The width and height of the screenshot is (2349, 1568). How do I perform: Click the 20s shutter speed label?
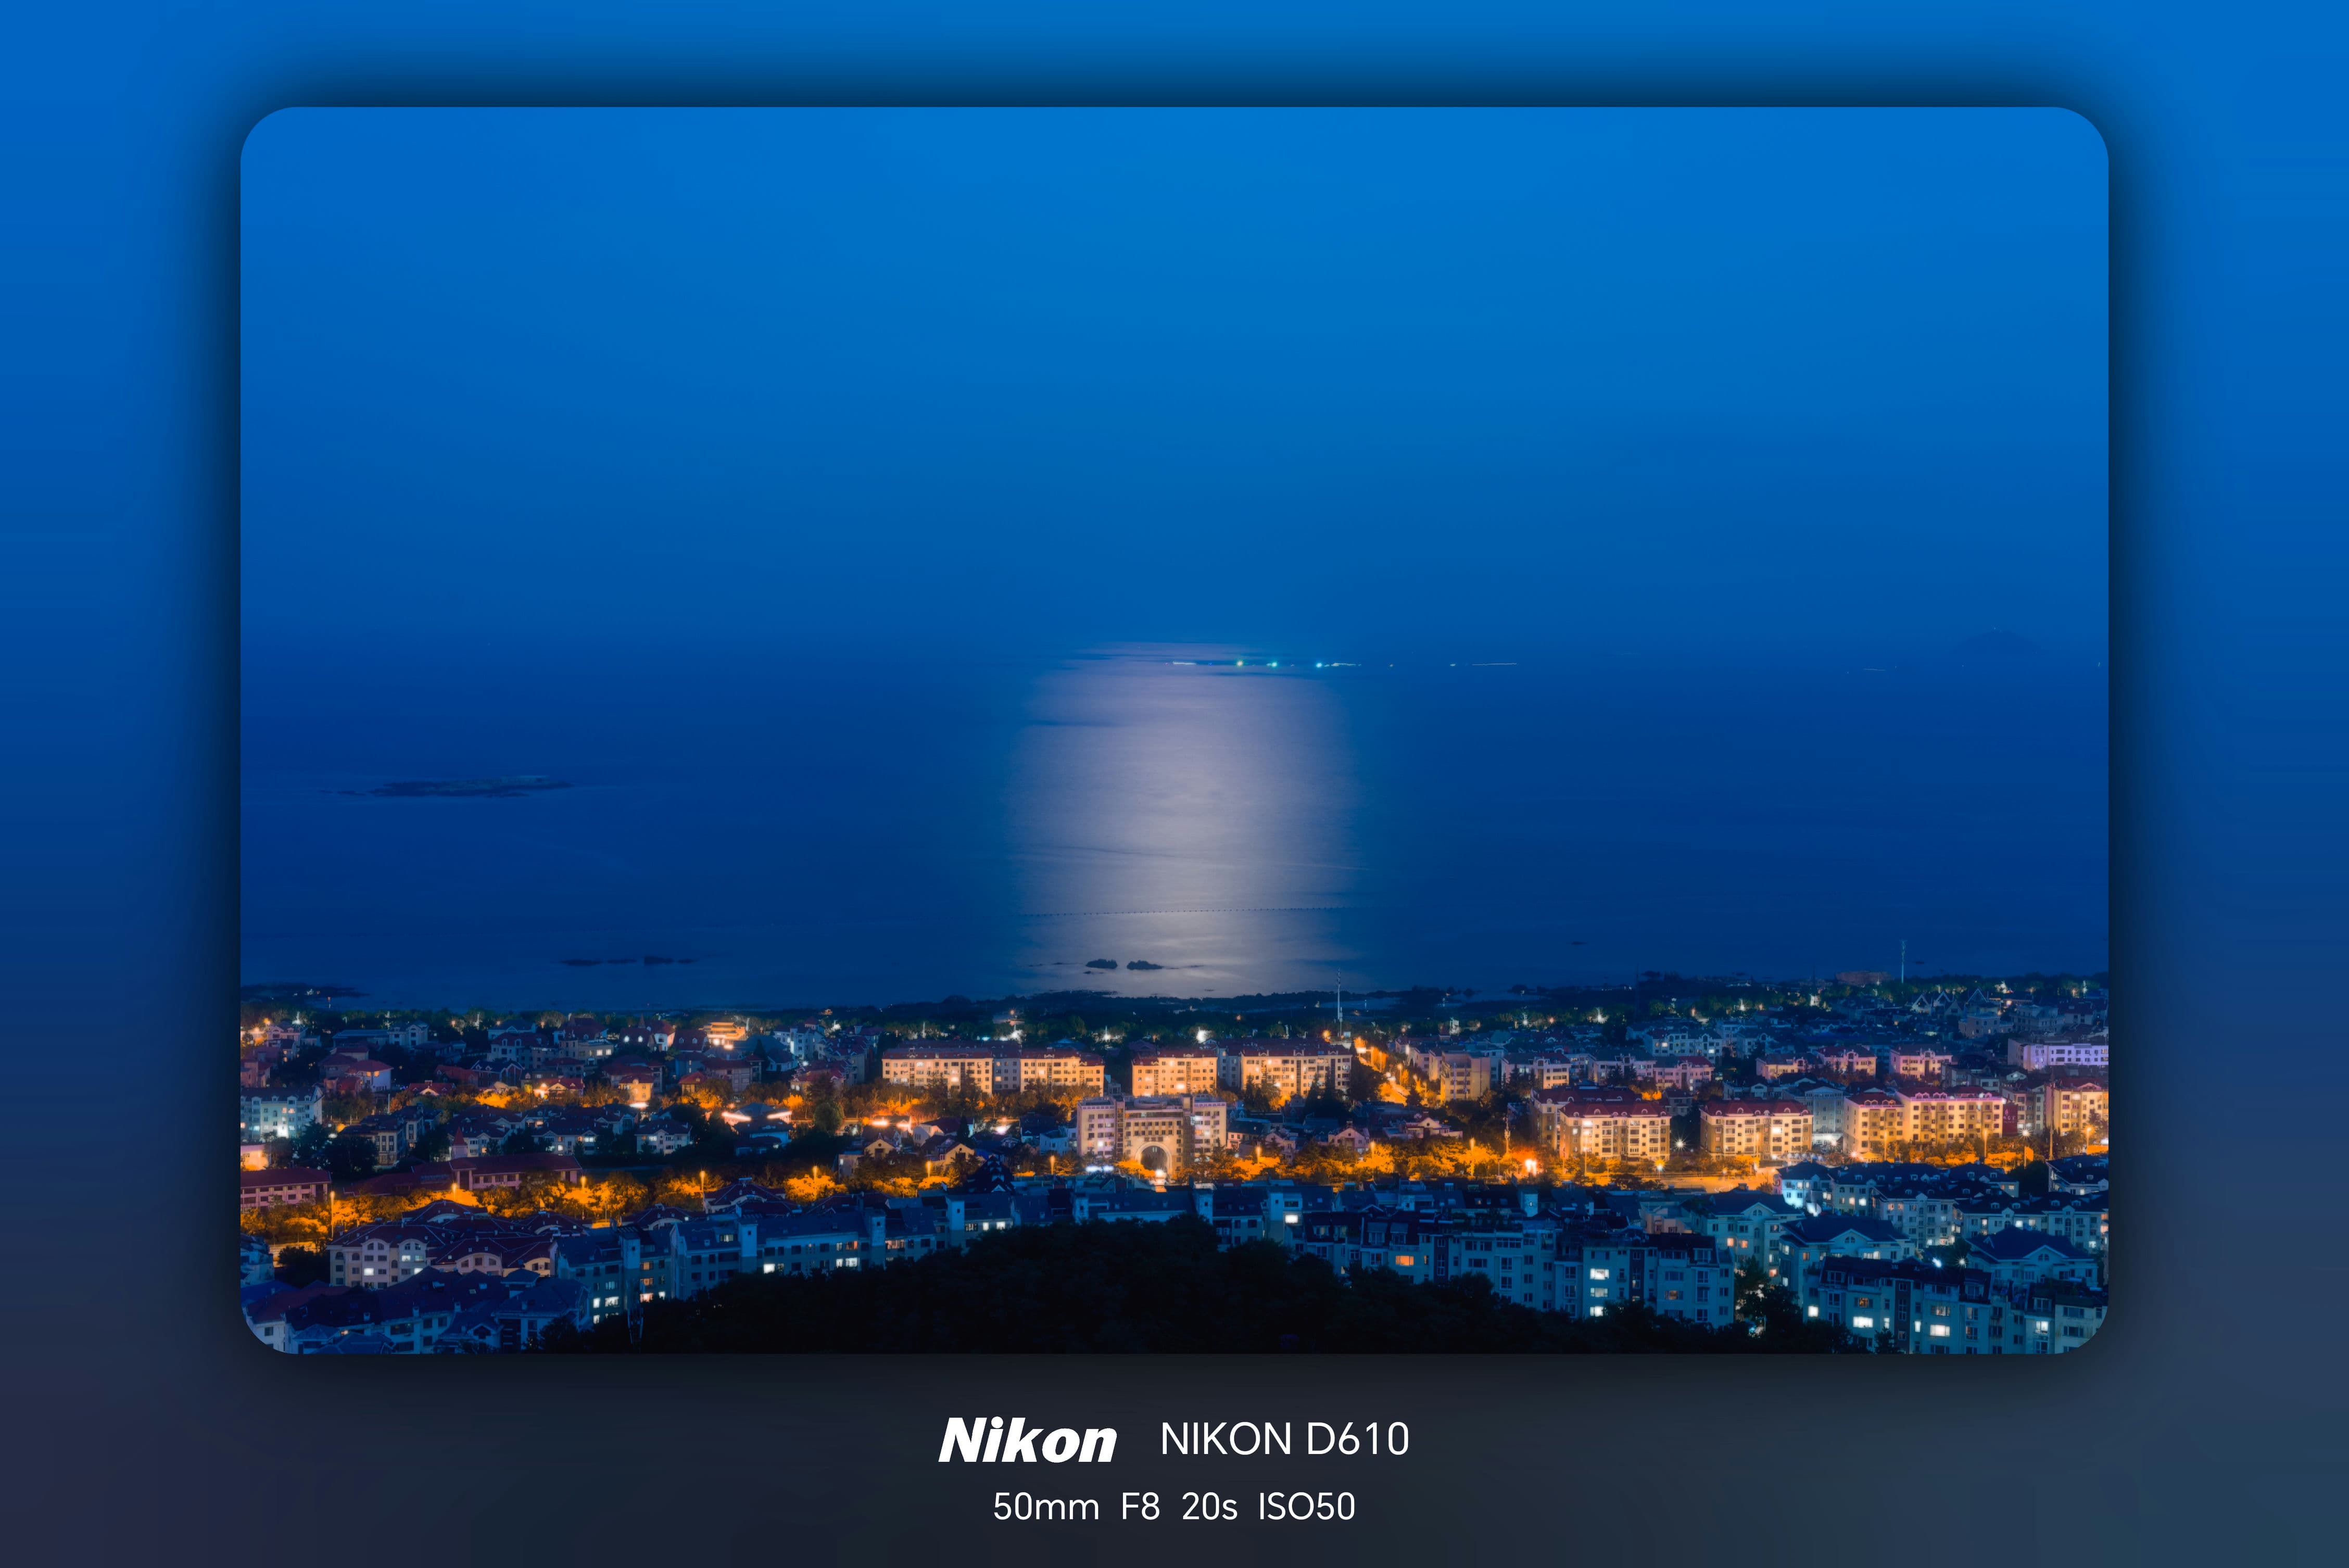pyautogui.click(x=1209, y=1507)
